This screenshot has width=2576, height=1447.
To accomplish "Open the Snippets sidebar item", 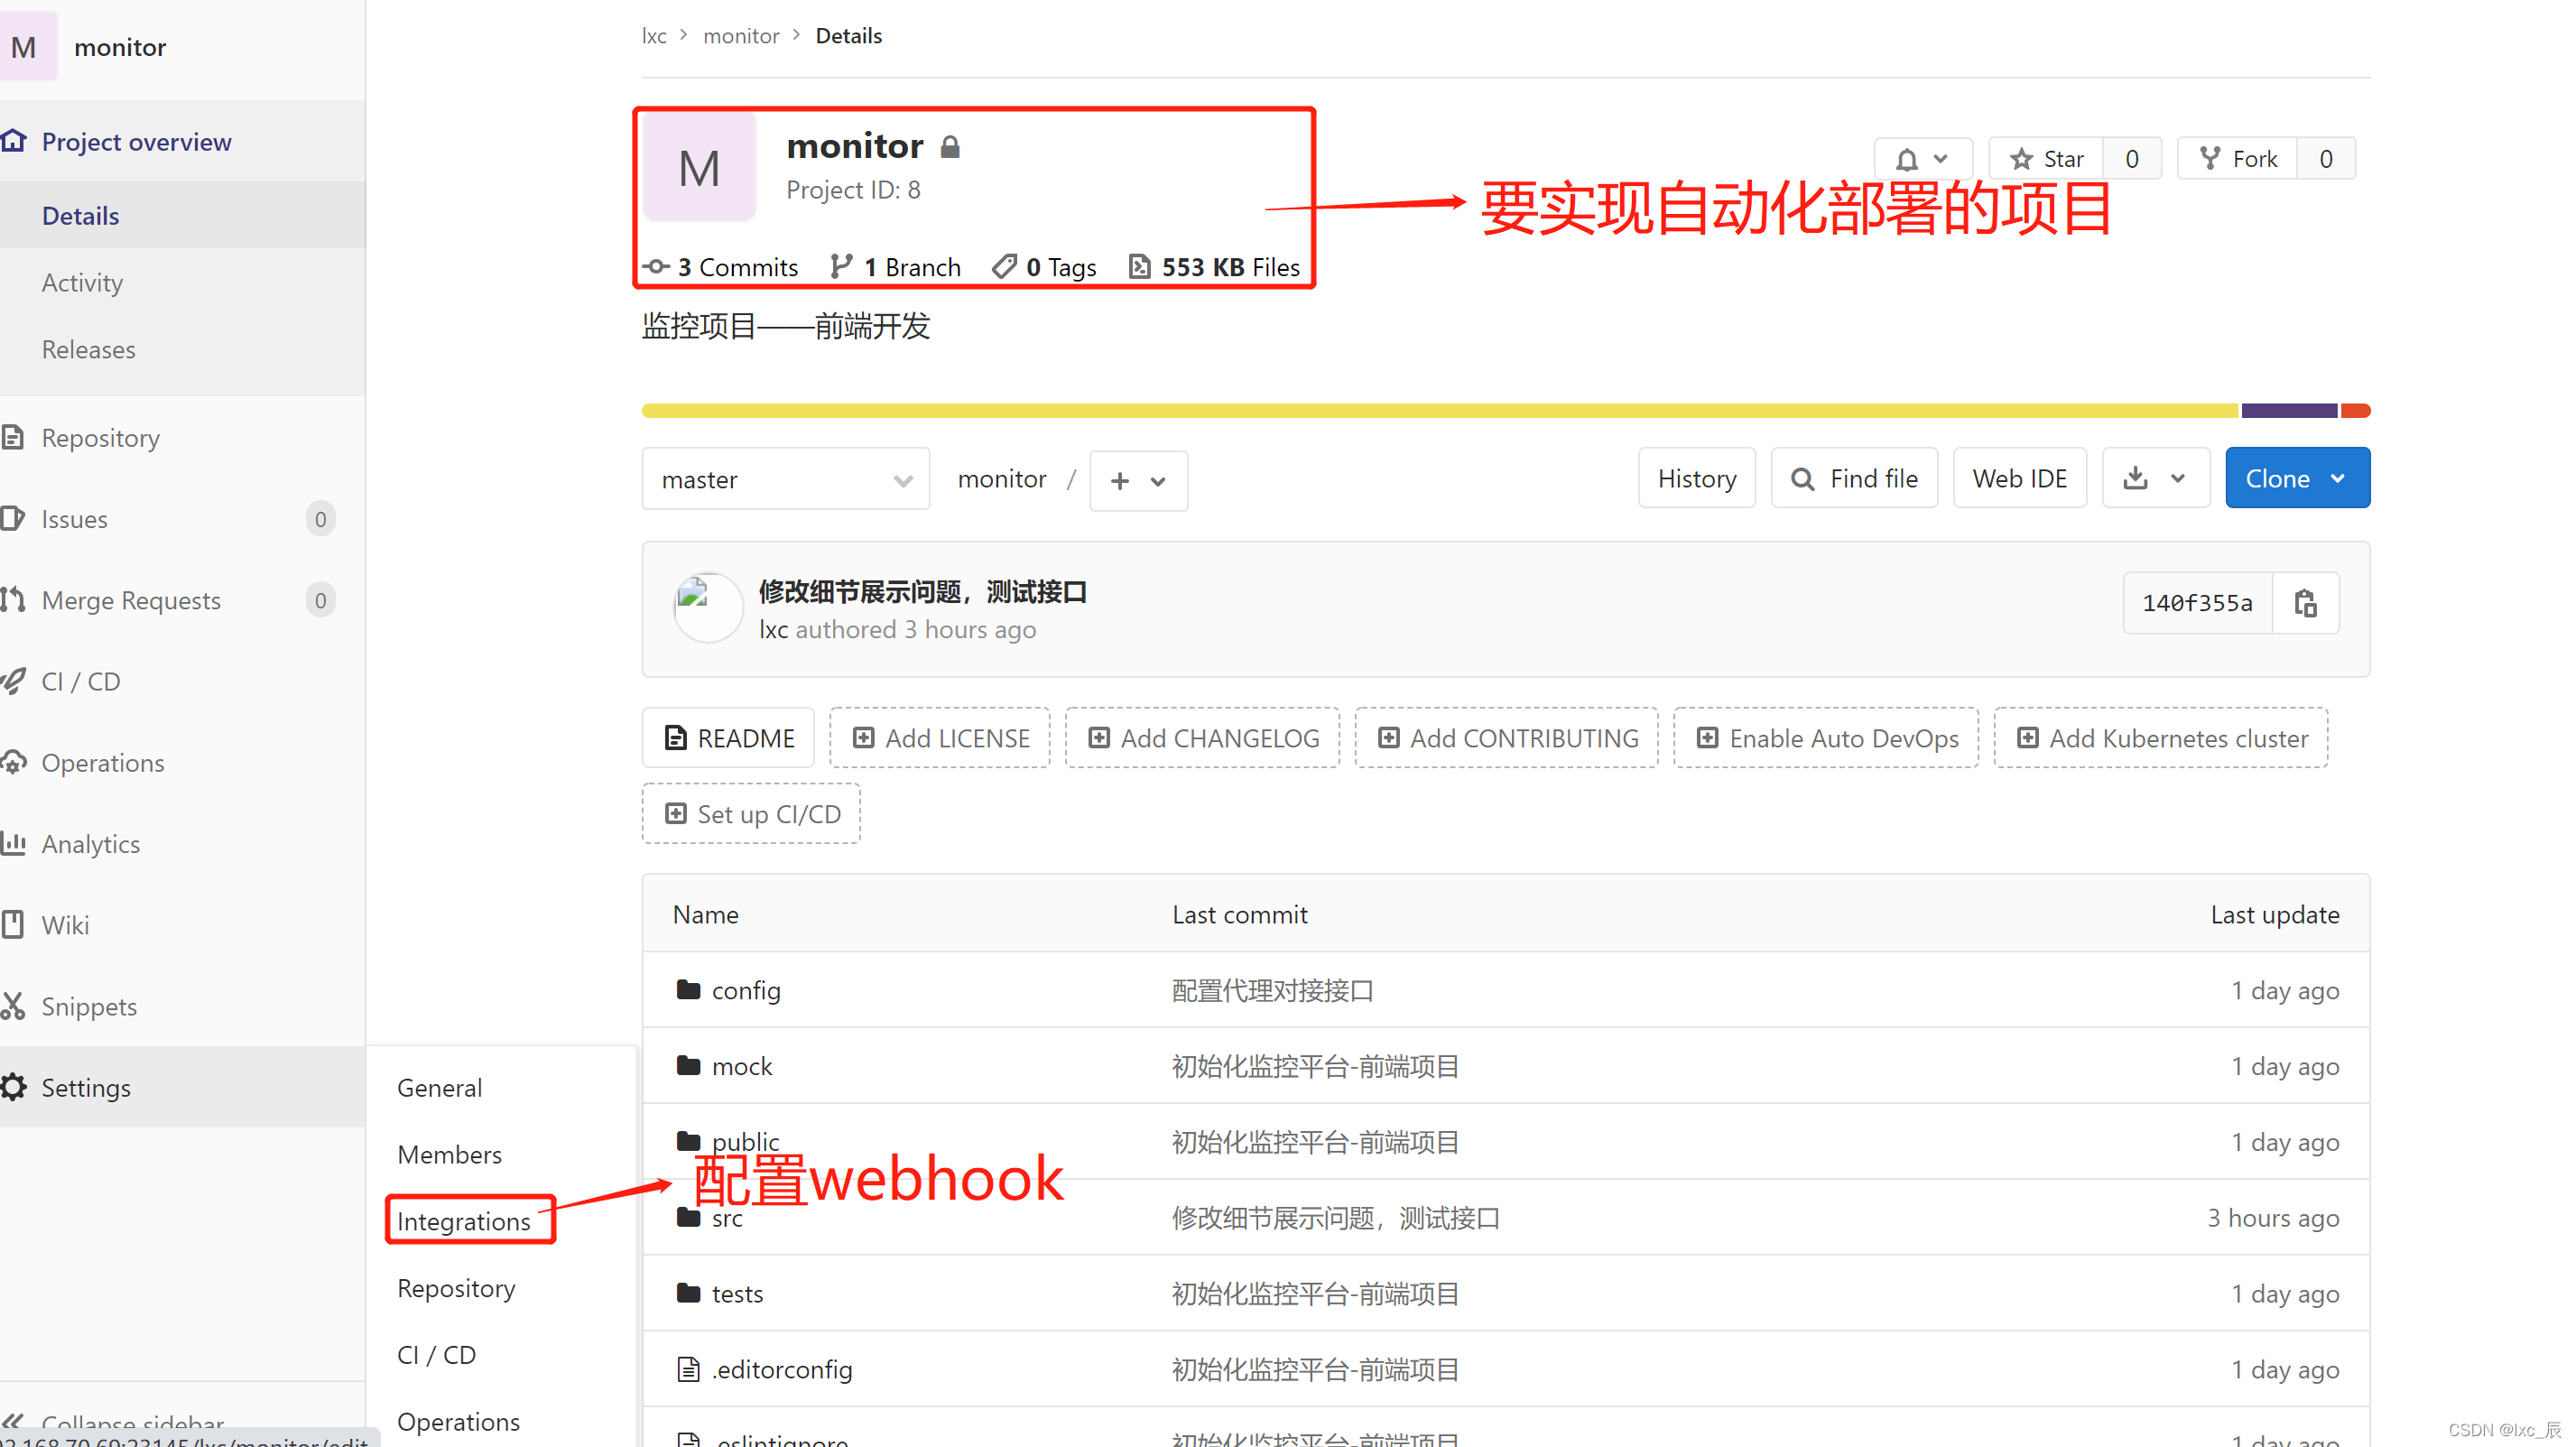I will point(89,1006).
